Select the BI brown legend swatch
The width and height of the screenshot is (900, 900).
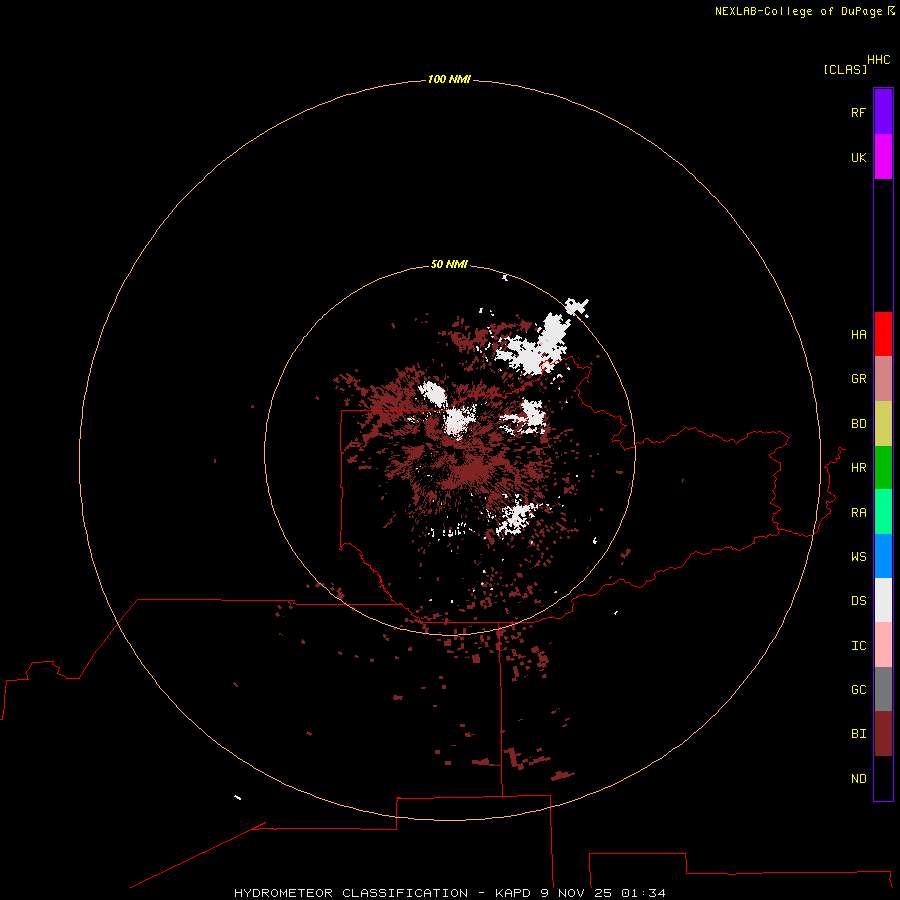pyautogui.click(x=883, y=734)
